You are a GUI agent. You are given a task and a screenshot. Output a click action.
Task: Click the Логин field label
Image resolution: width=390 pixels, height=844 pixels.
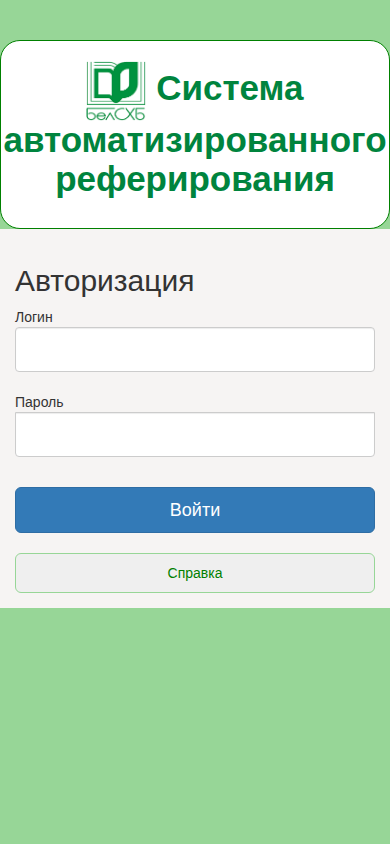[x=34, y=317]
